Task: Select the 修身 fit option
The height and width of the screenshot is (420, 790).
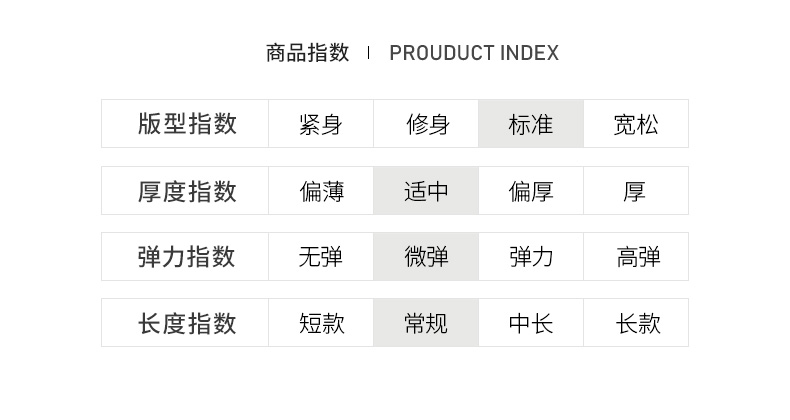Action: (x=426, y=124)
